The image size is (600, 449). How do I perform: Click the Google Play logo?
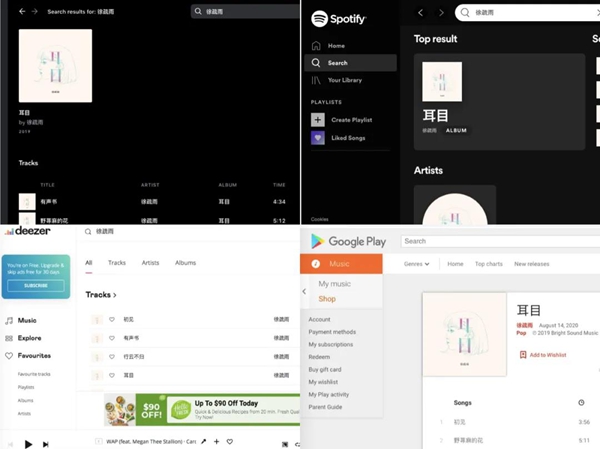click(348, 242)
